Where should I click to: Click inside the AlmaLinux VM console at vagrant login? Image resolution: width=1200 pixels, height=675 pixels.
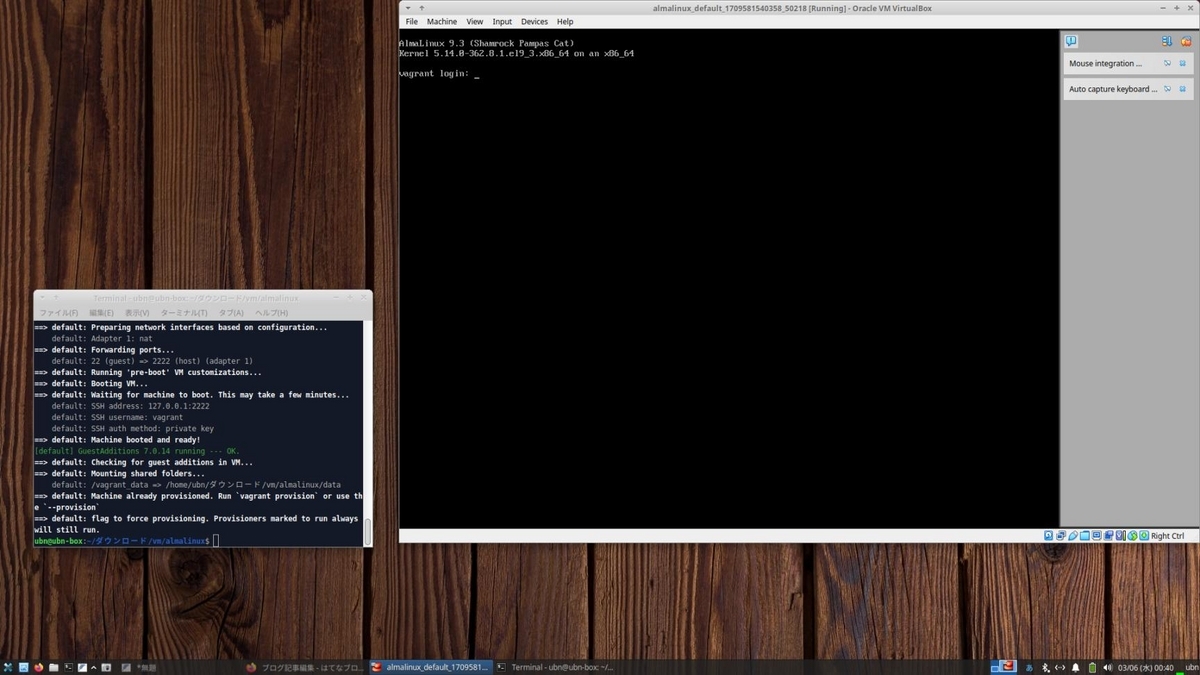coord(439,74)
